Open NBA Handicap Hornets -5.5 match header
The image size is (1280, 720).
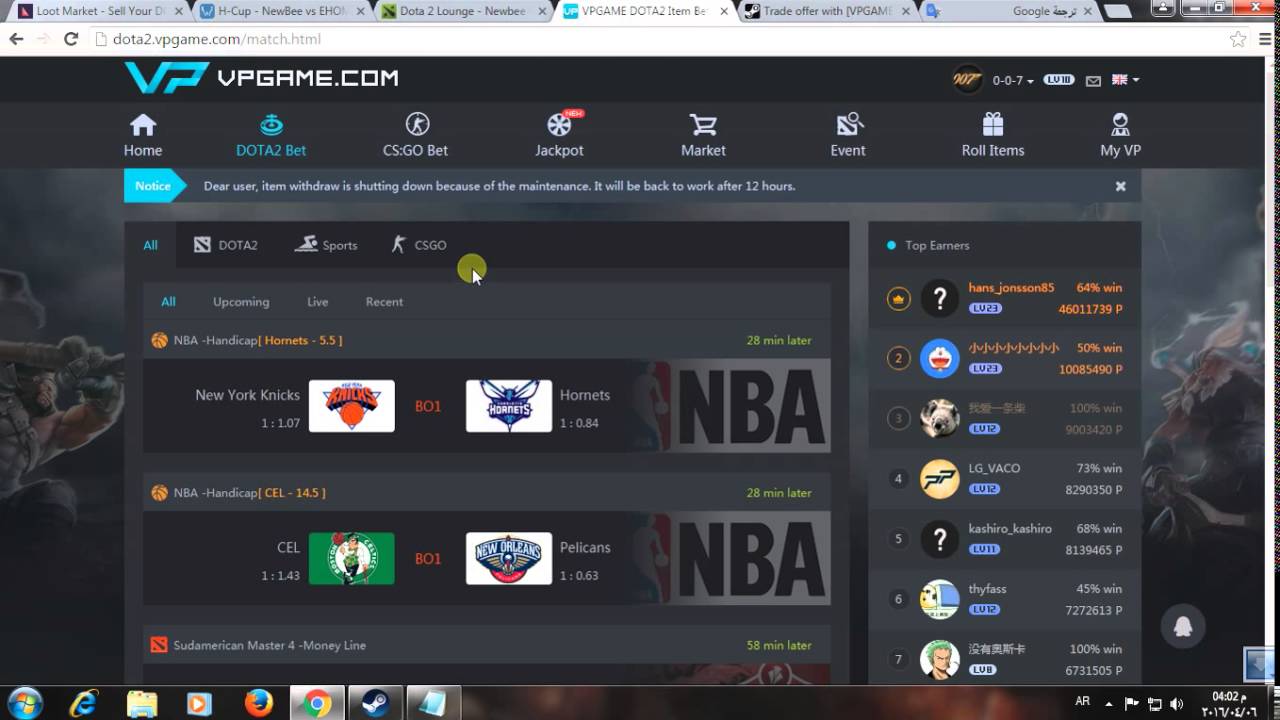487,340
